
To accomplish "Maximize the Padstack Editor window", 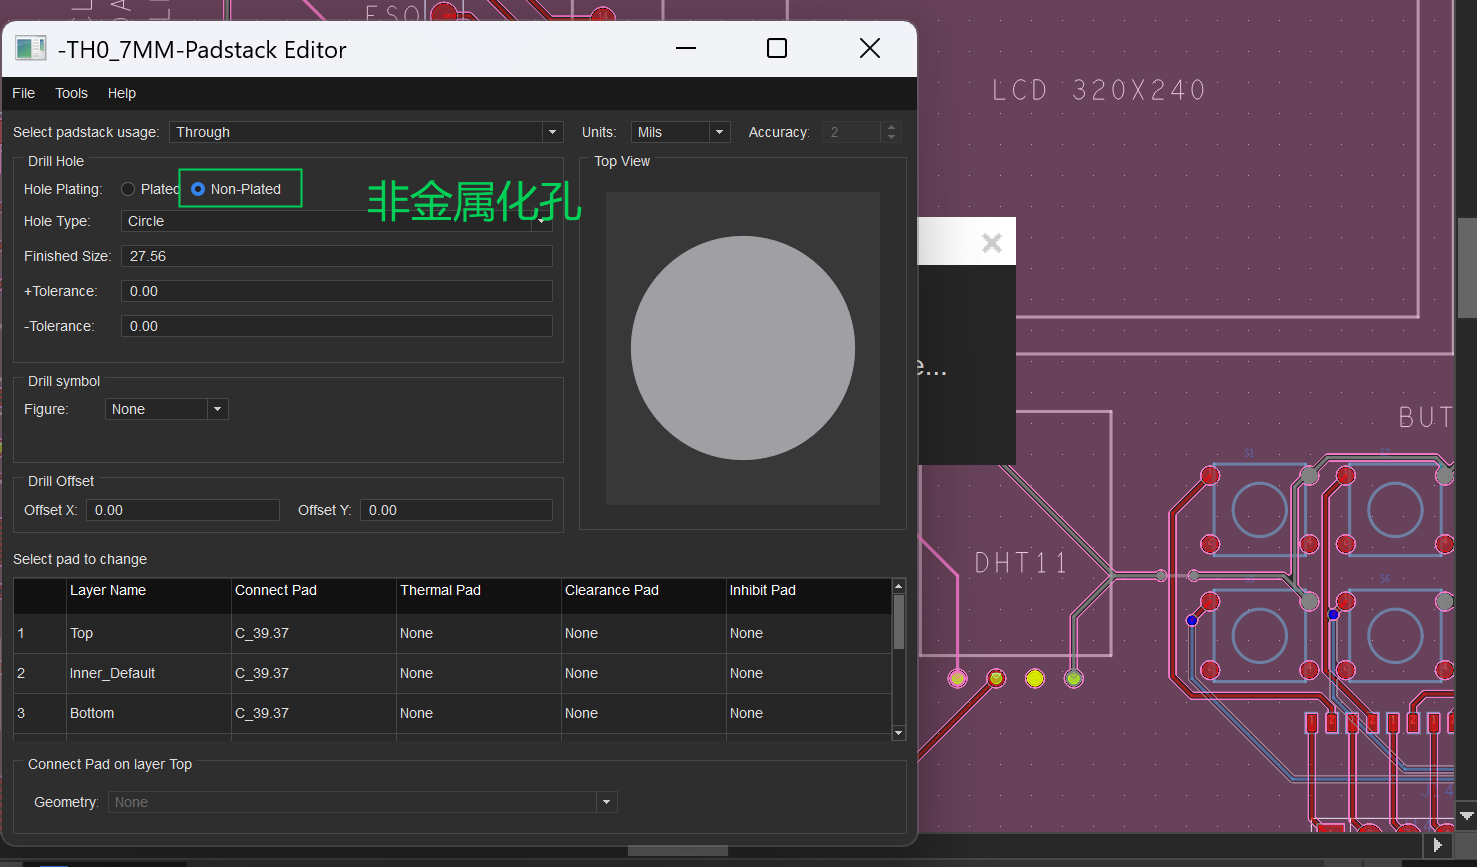I will 776,49.
